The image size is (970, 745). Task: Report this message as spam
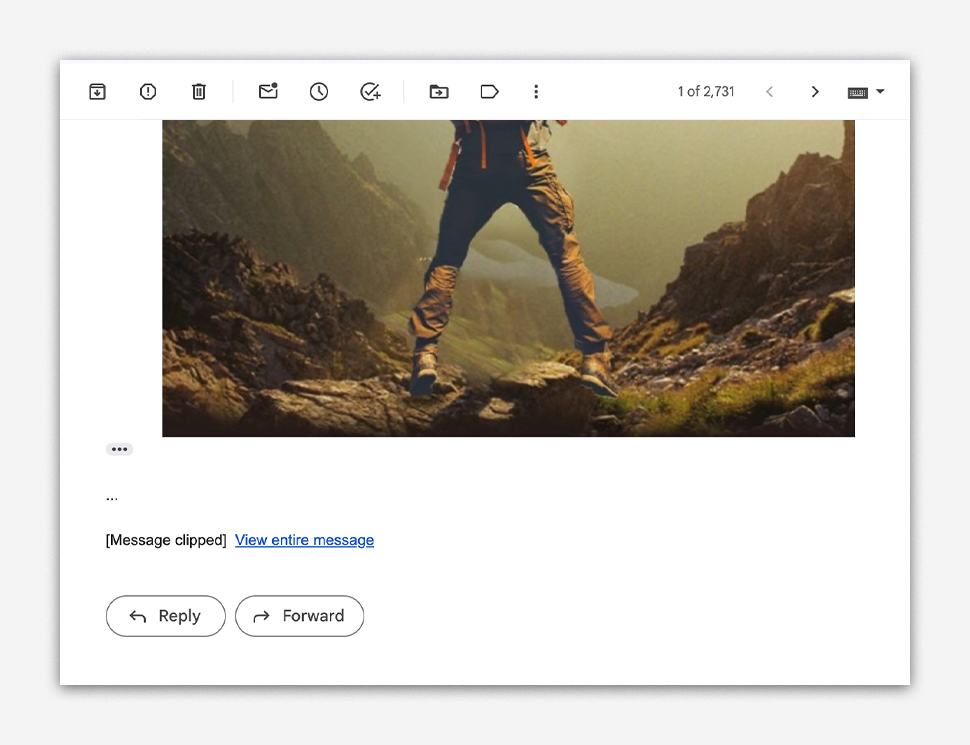tap(148, 92)
